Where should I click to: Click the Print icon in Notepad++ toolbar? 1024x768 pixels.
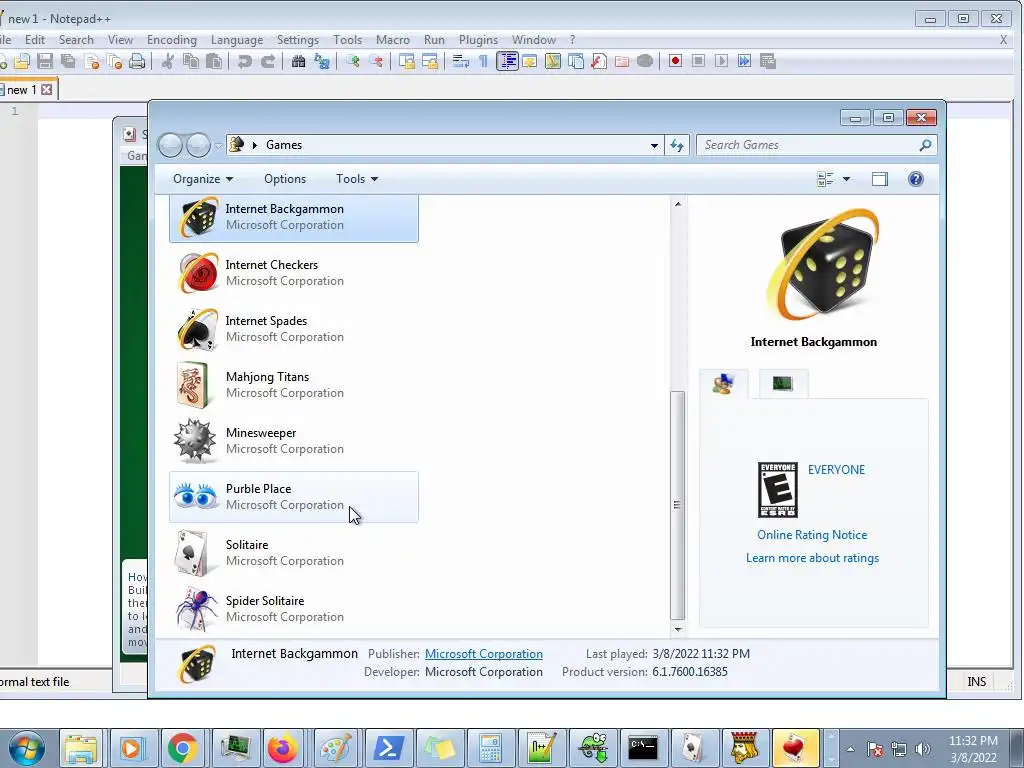136,61
